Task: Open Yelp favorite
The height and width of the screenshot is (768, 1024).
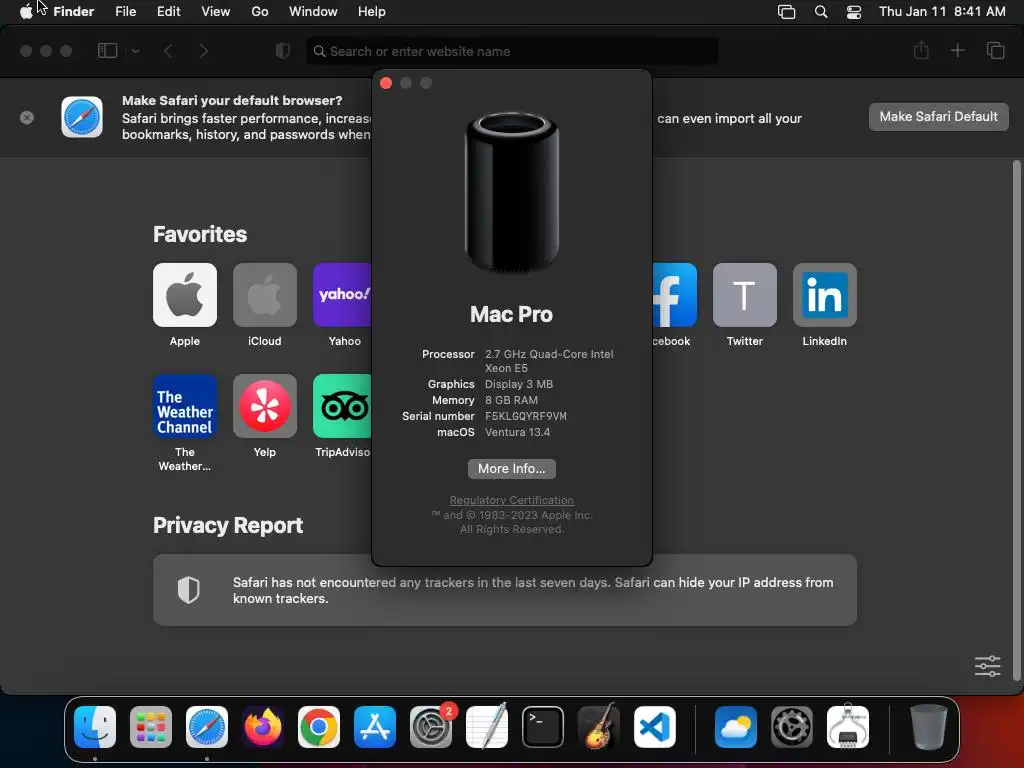Action: pyautogui.click(x=264, y=406)
